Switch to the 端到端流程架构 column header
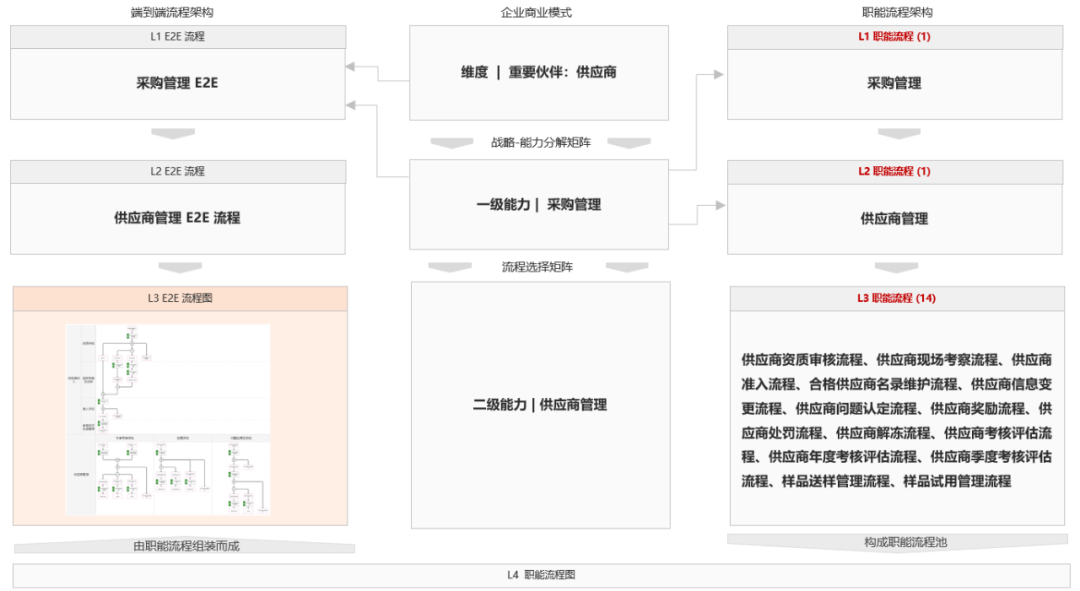 178,13
